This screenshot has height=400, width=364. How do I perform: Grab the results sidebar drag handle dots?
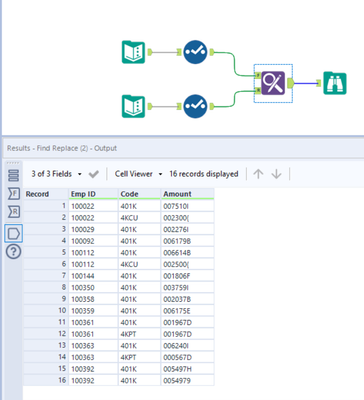13,163
